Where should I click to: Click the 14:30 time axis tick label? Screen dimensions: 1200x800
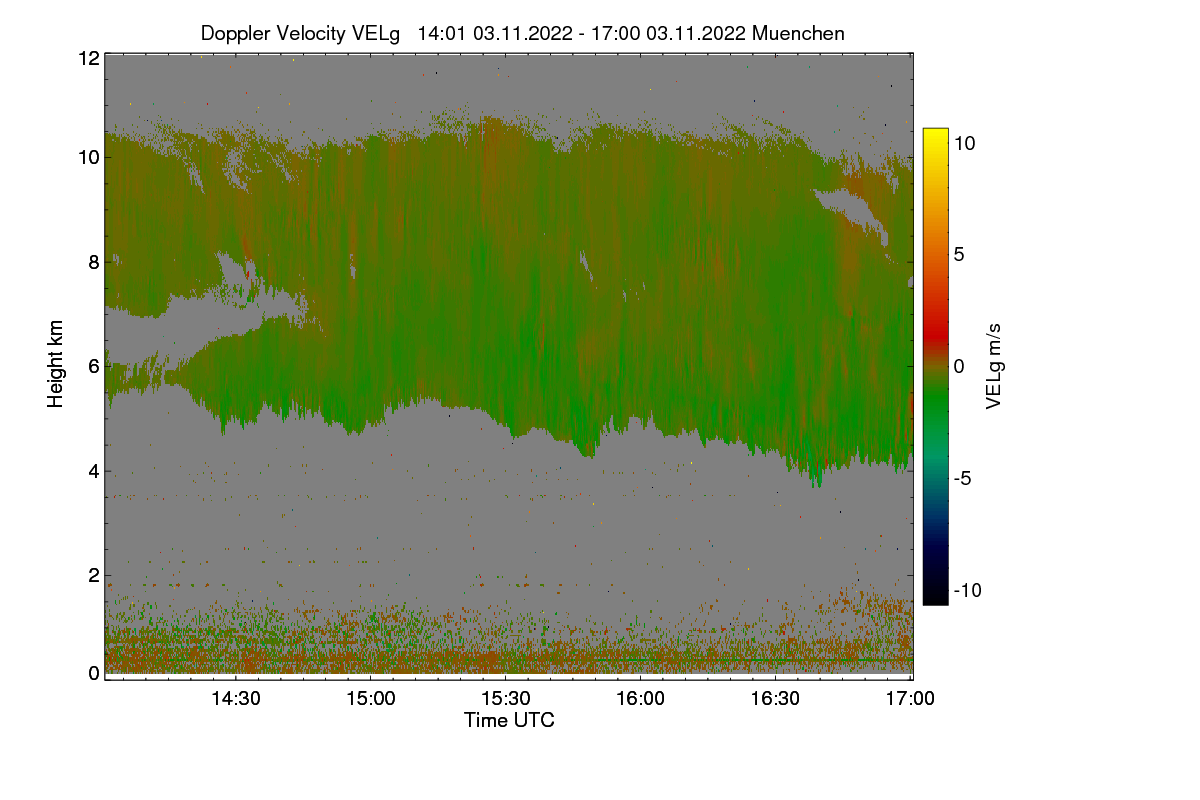(234, 699)
